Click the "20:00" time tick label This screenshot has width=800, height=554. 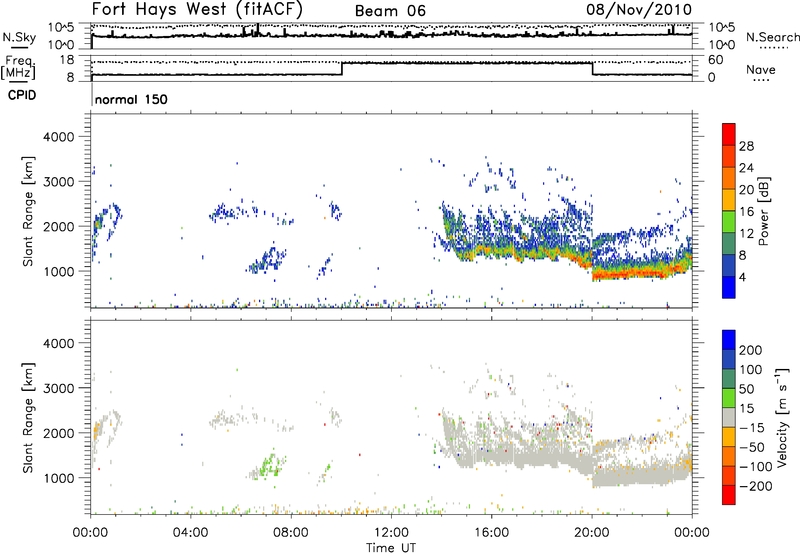[x=592, y=533]
